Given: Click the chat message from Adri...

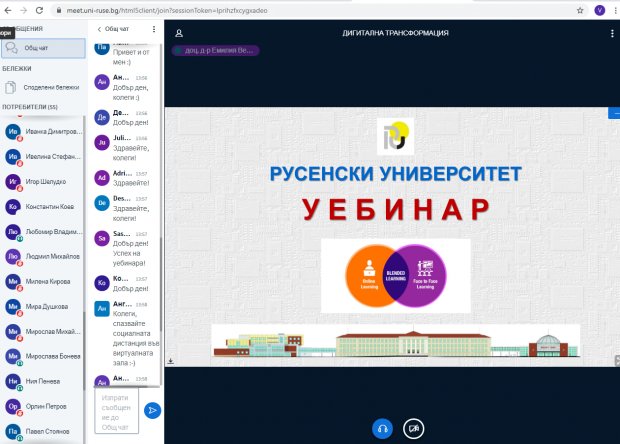Looking at the screenshot, I should (127, 178).
